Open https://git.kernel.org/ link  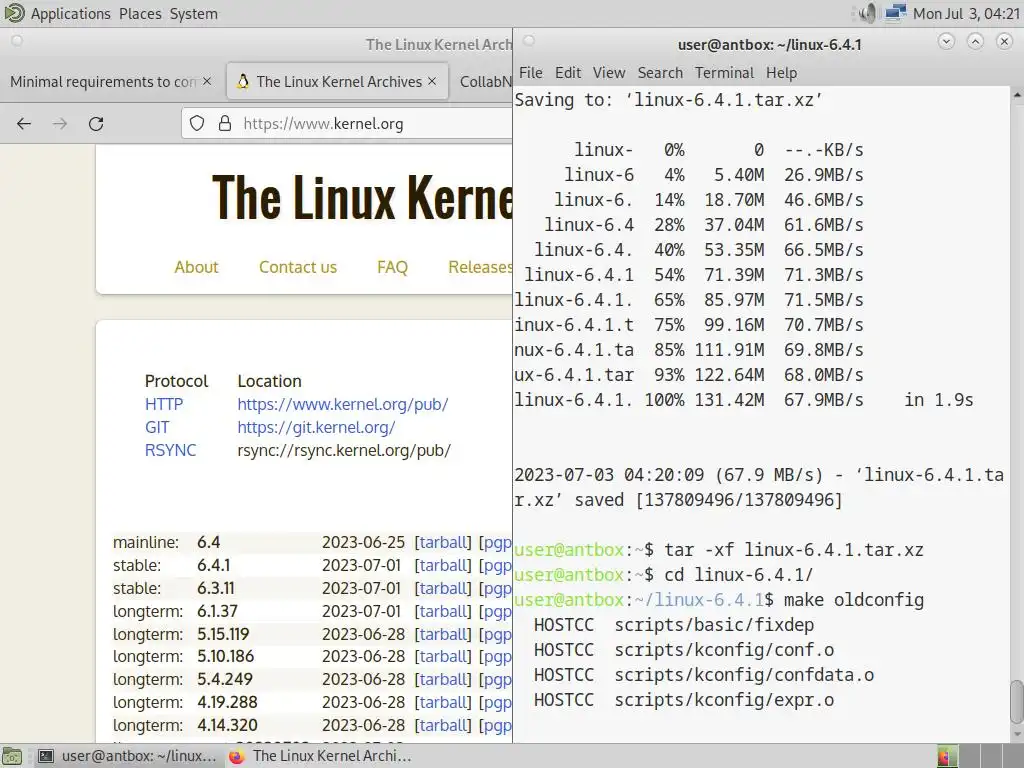316,427
